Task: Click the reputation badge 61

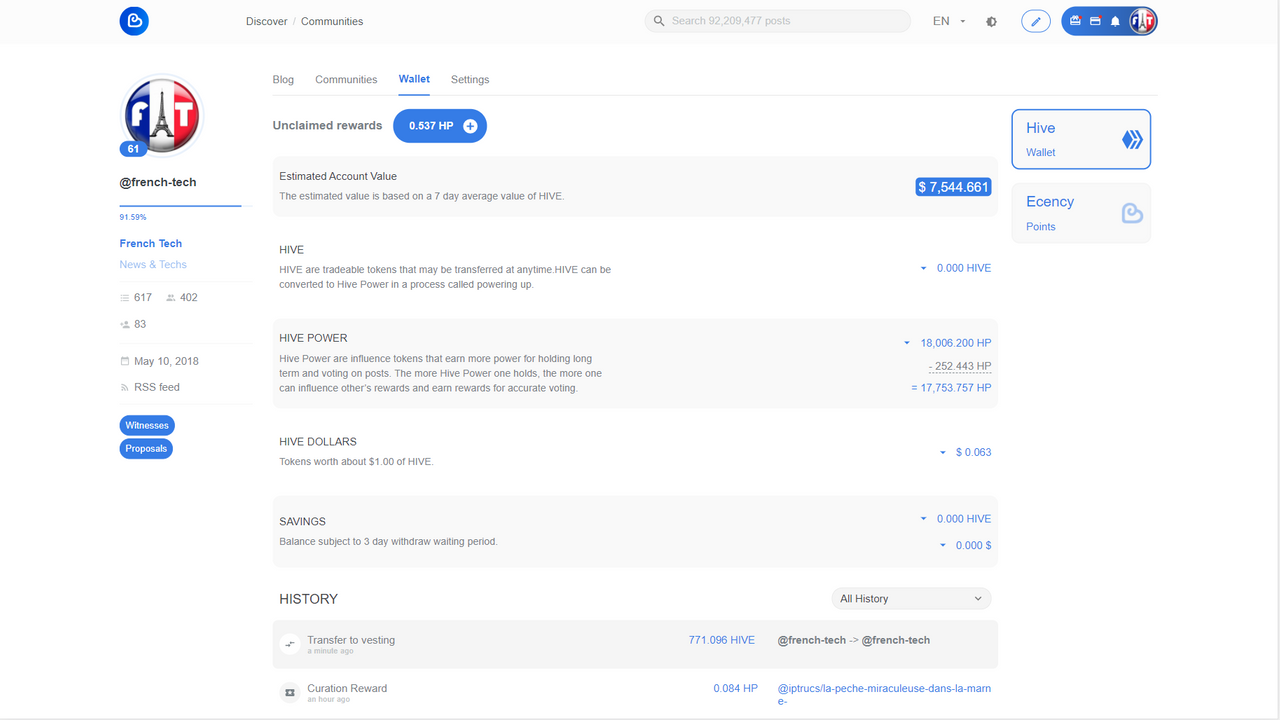Action: [134, 149]
